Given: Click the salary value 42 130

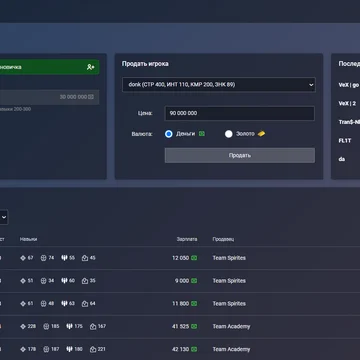Looking at the screenshot, I should click(x=181, y=349).
